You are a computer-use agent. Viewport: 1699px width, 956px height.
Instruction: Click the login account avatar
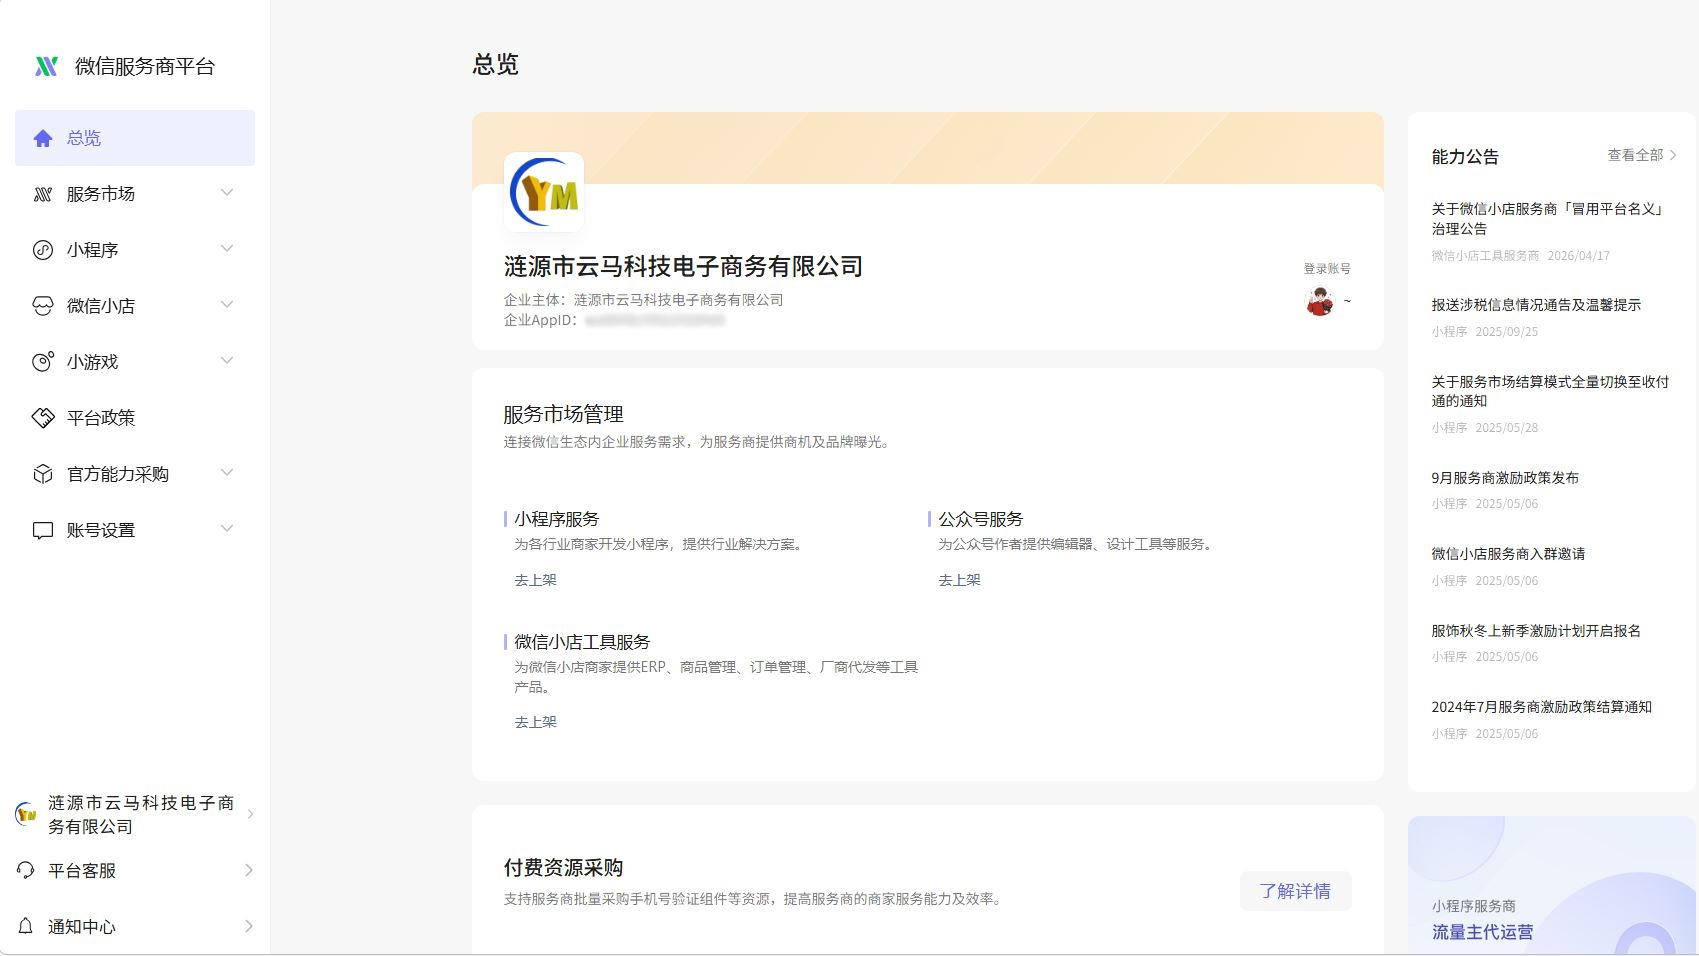coord(1320,301)
